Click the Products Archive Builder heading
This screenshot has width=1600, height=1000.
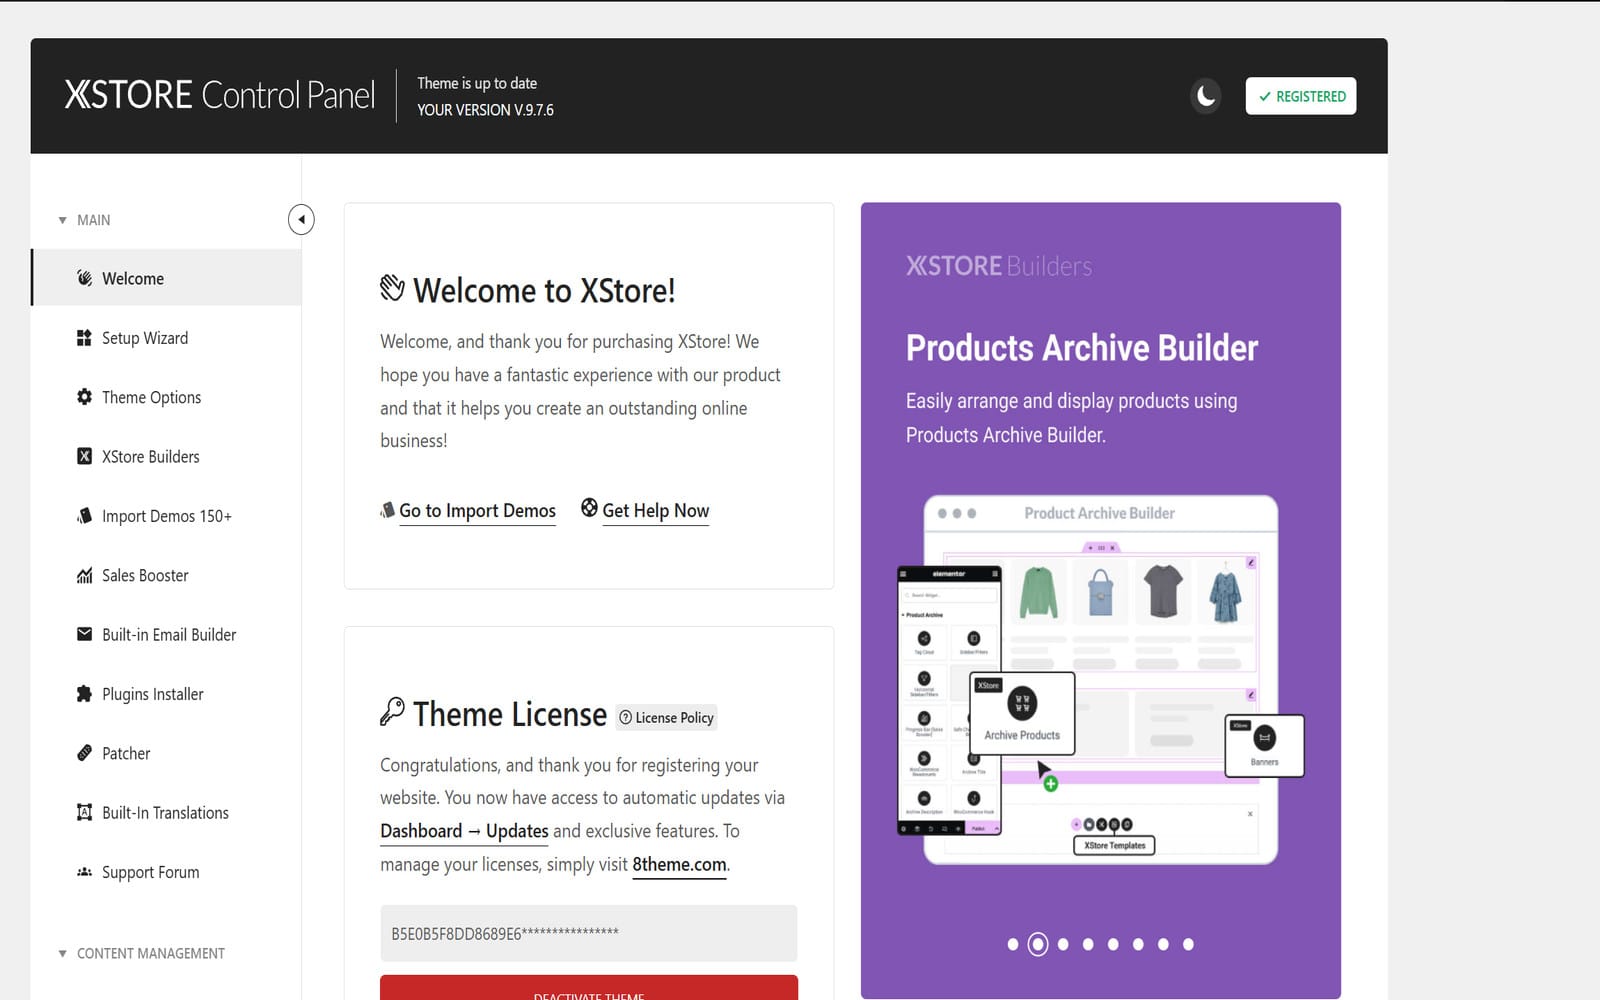(1082, 348)
